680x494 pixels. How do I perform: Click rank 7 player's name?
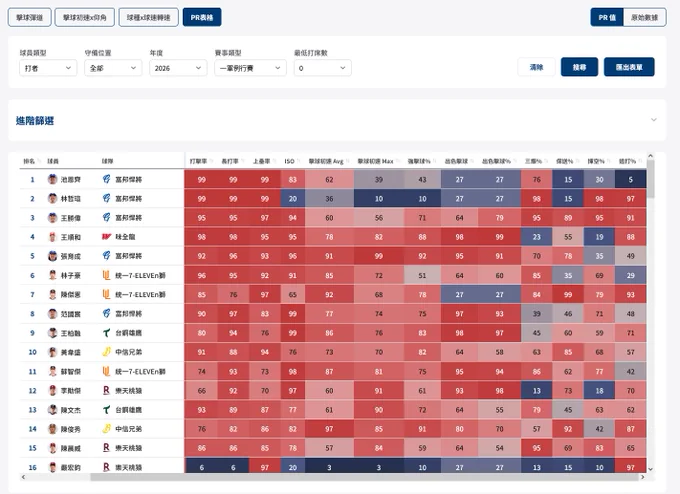(x=71, y=294)
